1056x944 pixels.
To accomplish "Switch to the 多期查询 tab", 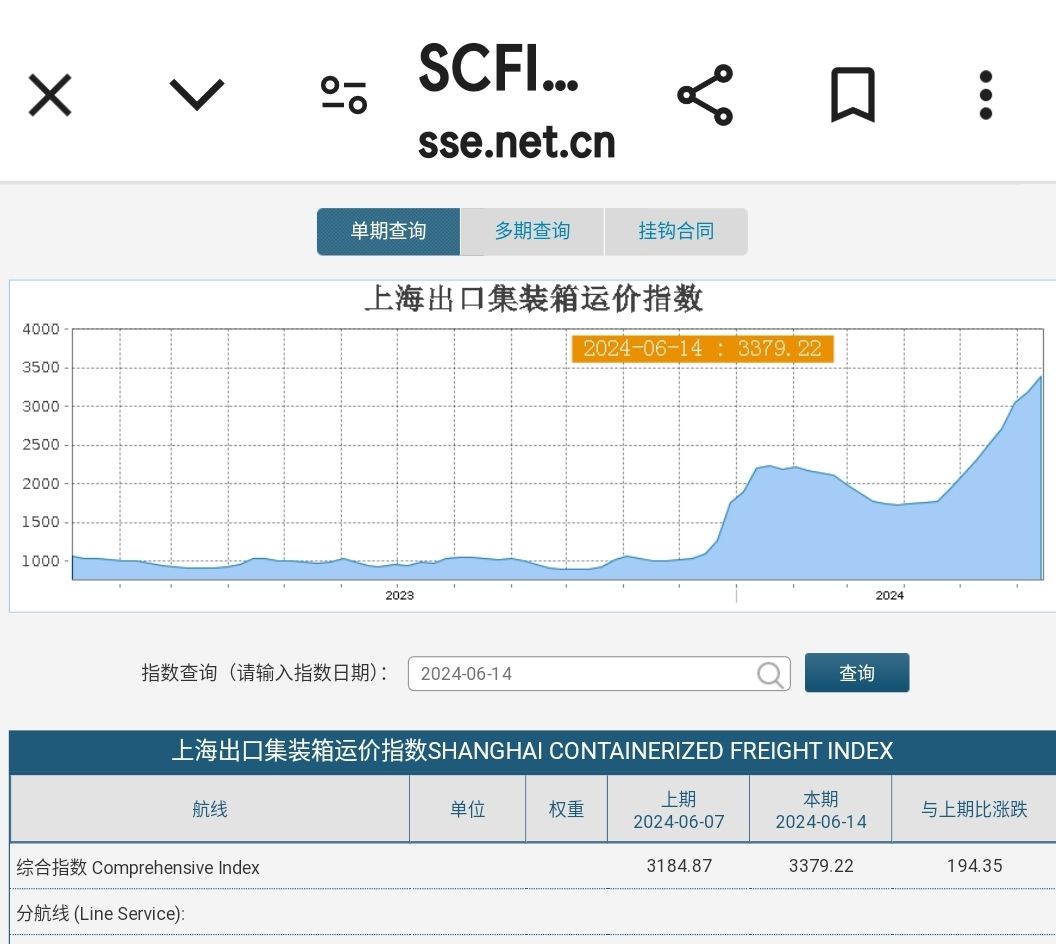I will pos(531,231).
